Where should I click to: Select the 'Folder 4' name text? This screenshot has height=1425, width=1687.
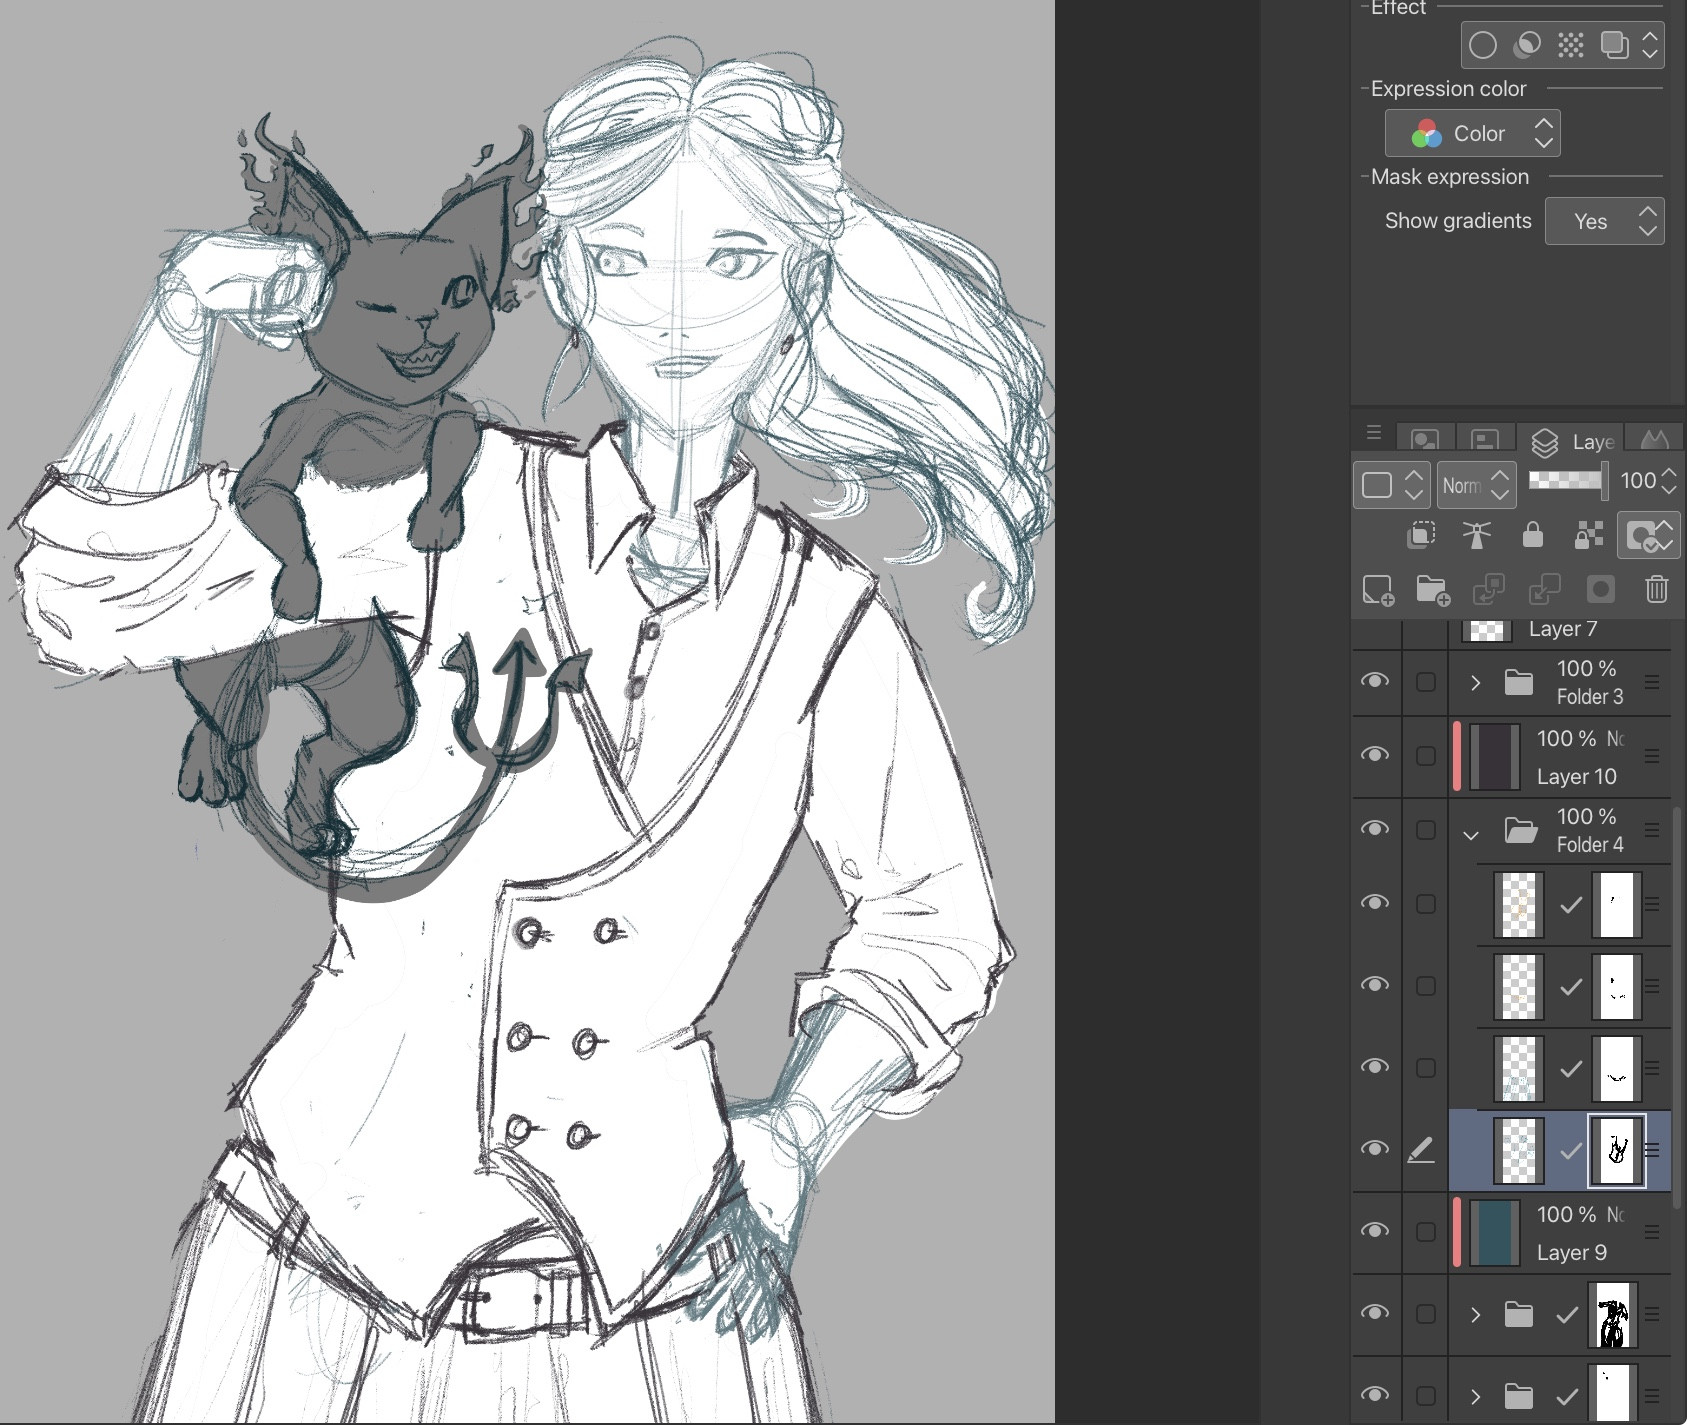click(1590, 845)
